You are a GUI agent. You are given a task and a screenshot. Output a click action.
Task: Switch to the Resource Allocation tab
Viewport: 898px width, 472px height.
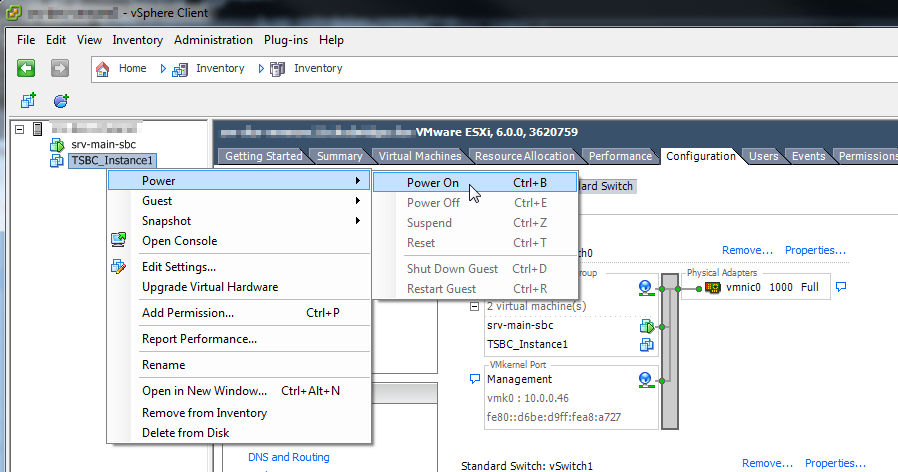coord(525,156)
